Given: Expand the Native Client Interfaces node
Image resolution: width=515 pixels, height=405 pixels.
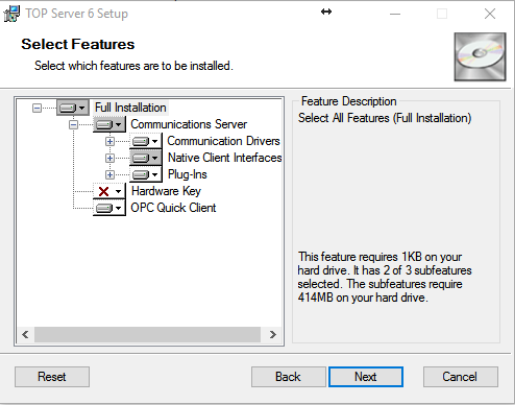Looking at the screenshot, I should click(x=110, y=158).
